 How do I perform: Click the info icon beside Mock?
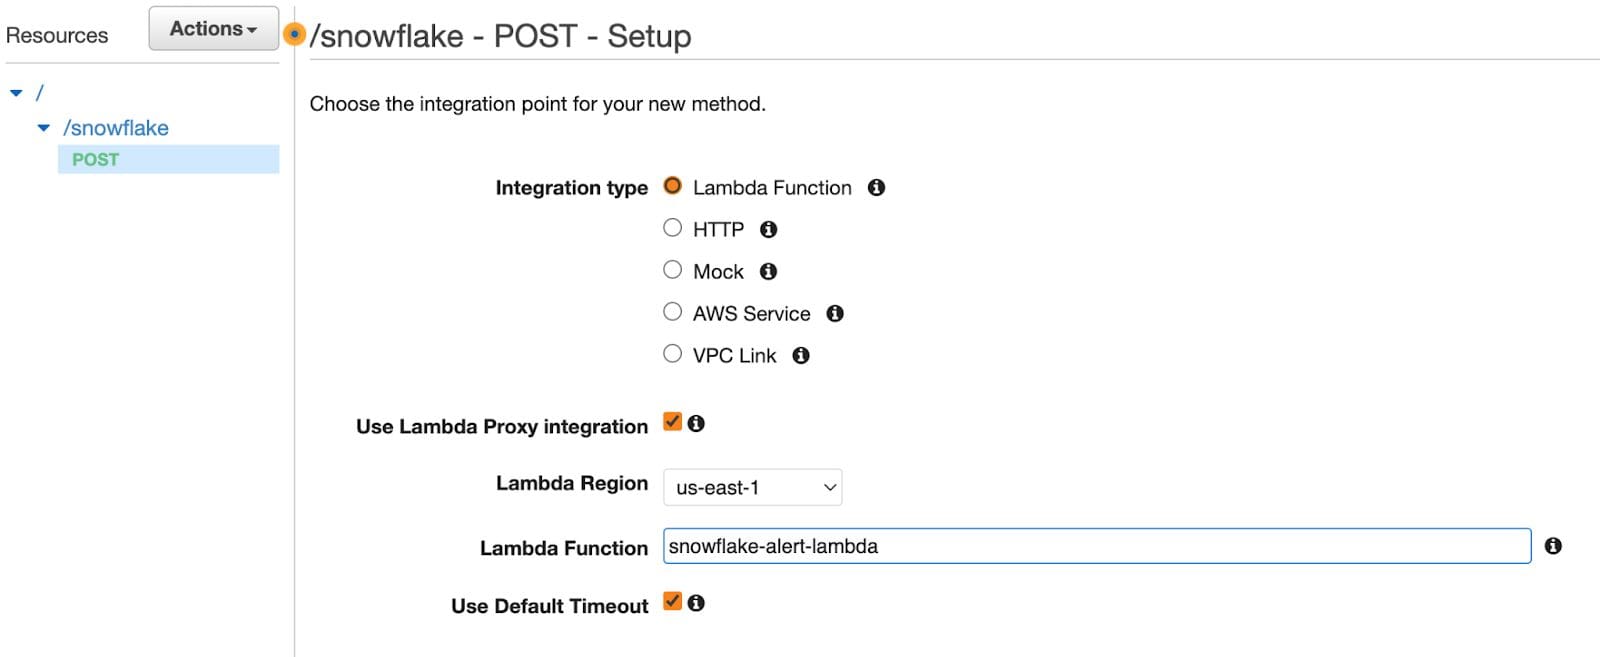coord(767,270)
